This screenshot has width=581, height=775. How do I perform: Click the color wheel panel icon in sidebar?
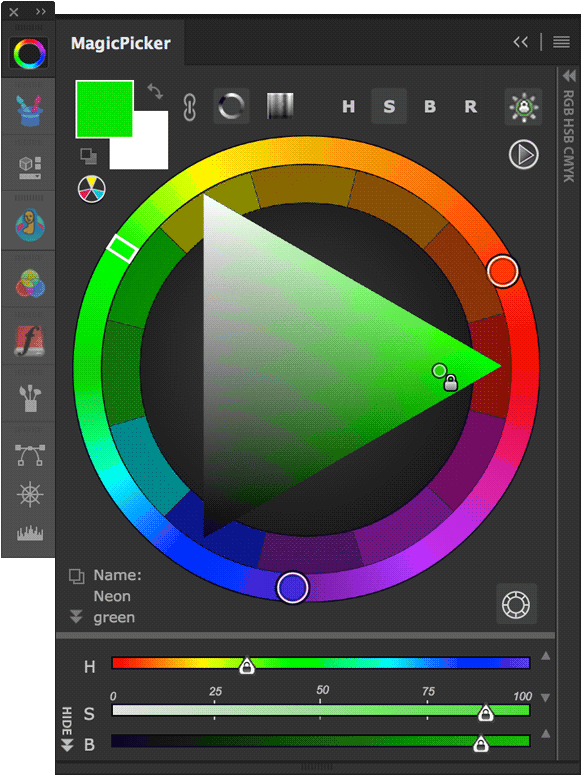click(30, 53)
